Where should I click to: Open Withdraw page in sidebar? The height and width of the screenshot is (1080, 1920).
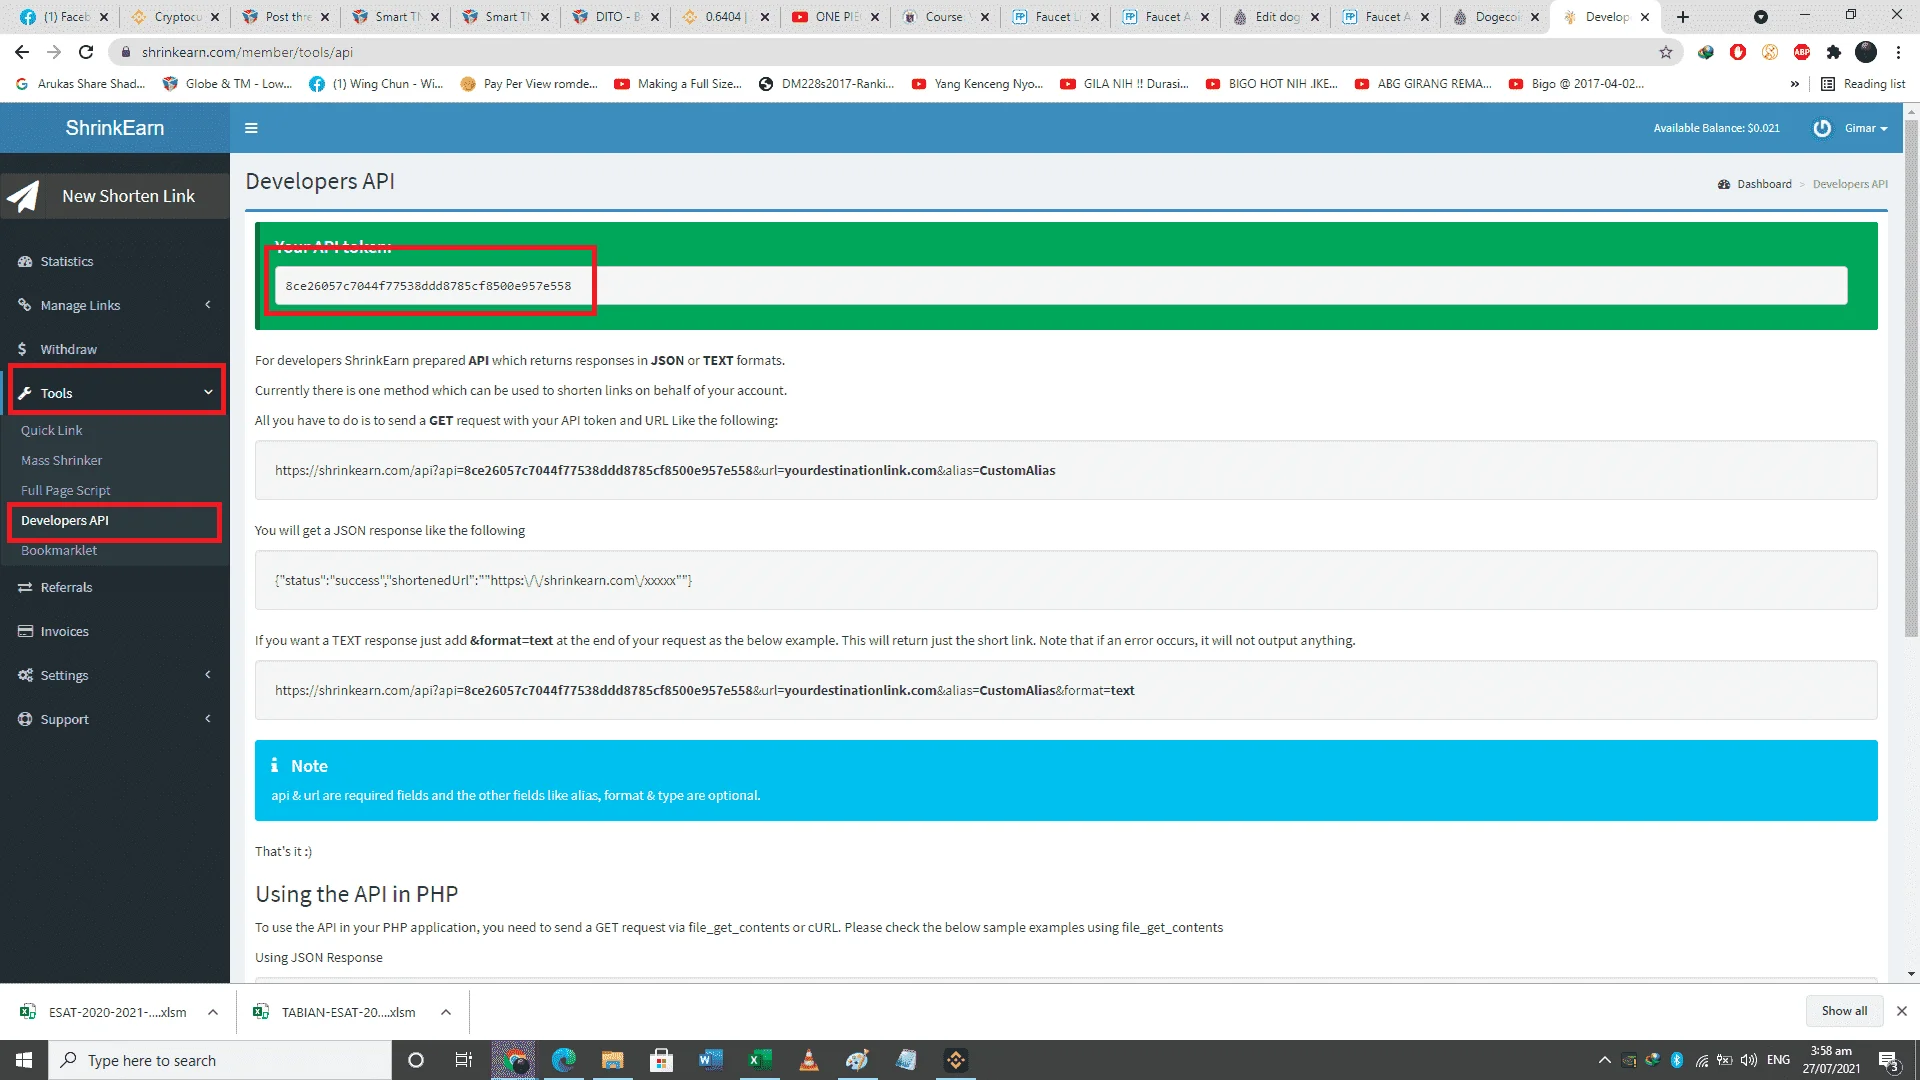point(68,349)
